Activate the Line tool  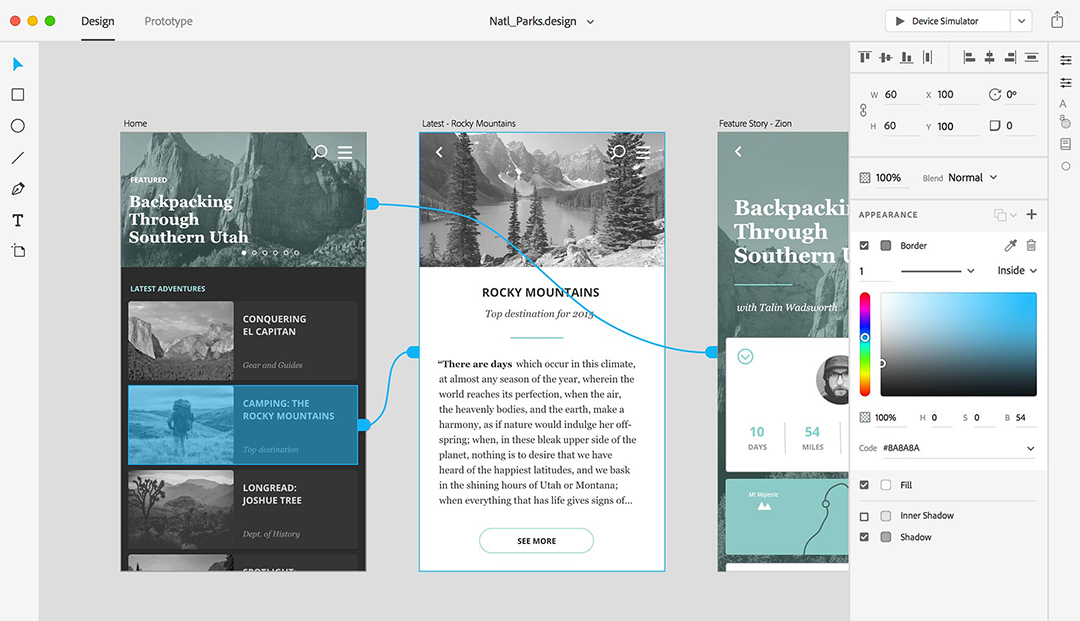pyautogui.click(x=18, y=158)
